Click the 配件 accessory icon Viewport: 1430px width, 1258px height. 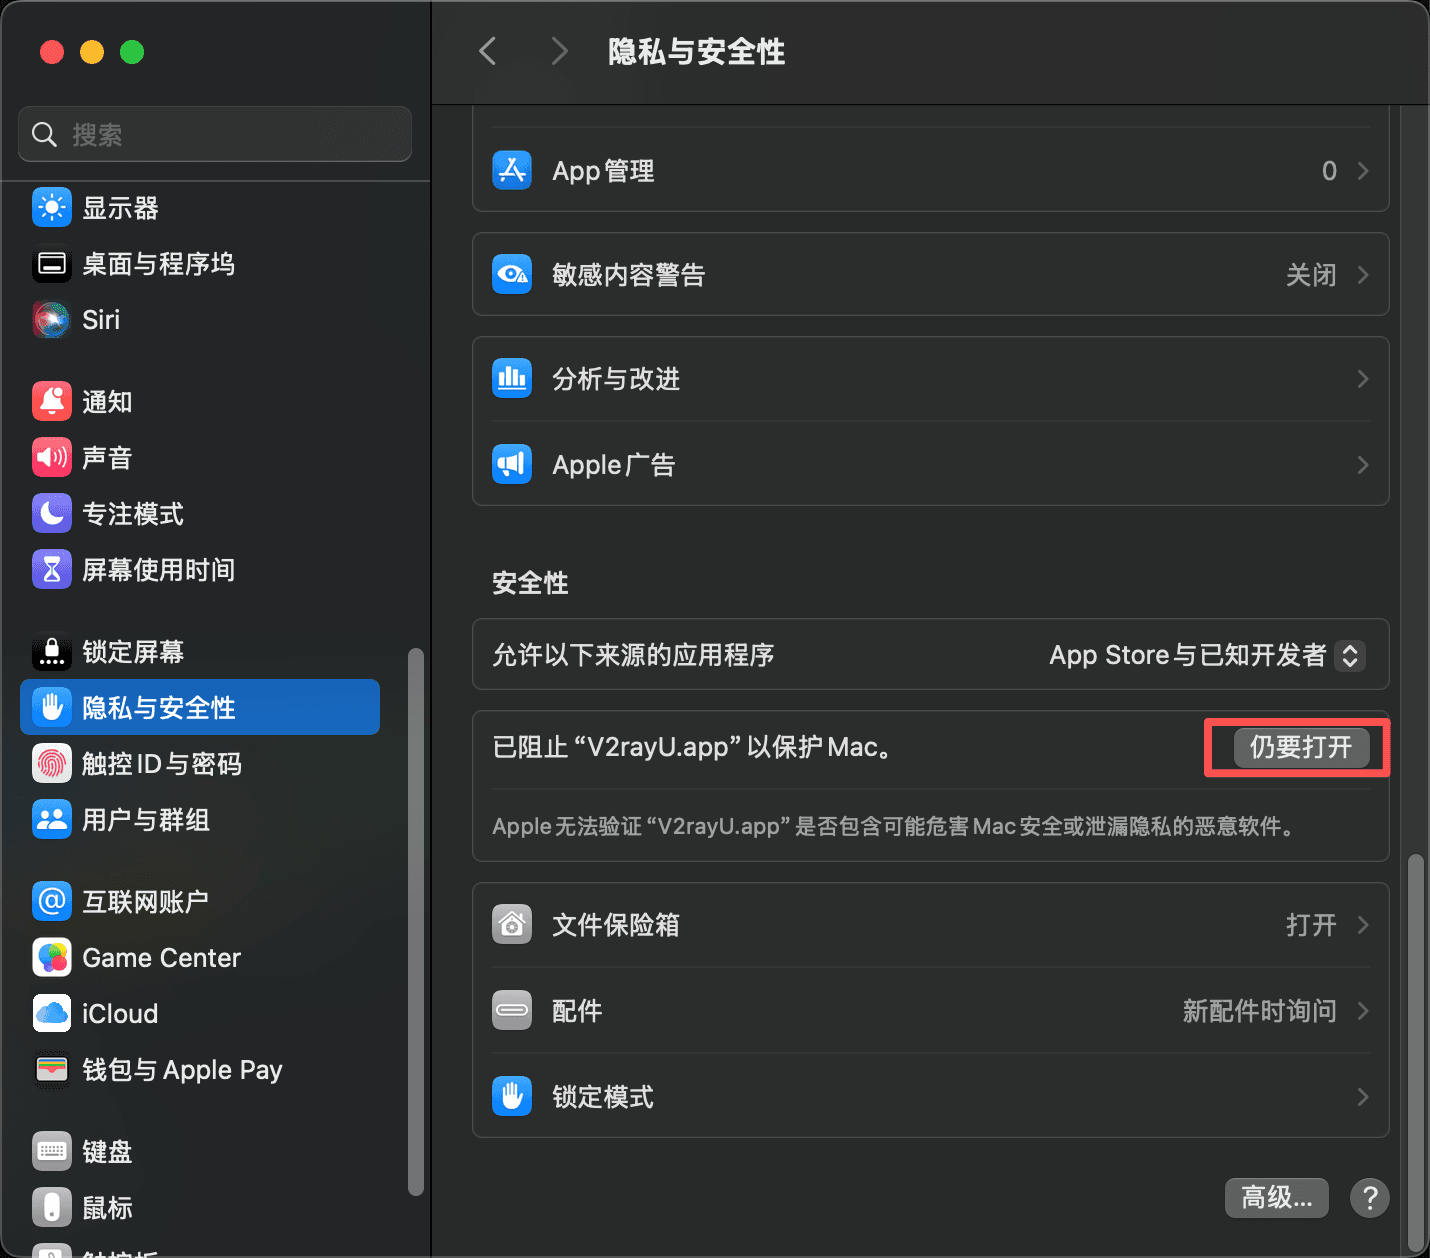[x=512, y=1011]
